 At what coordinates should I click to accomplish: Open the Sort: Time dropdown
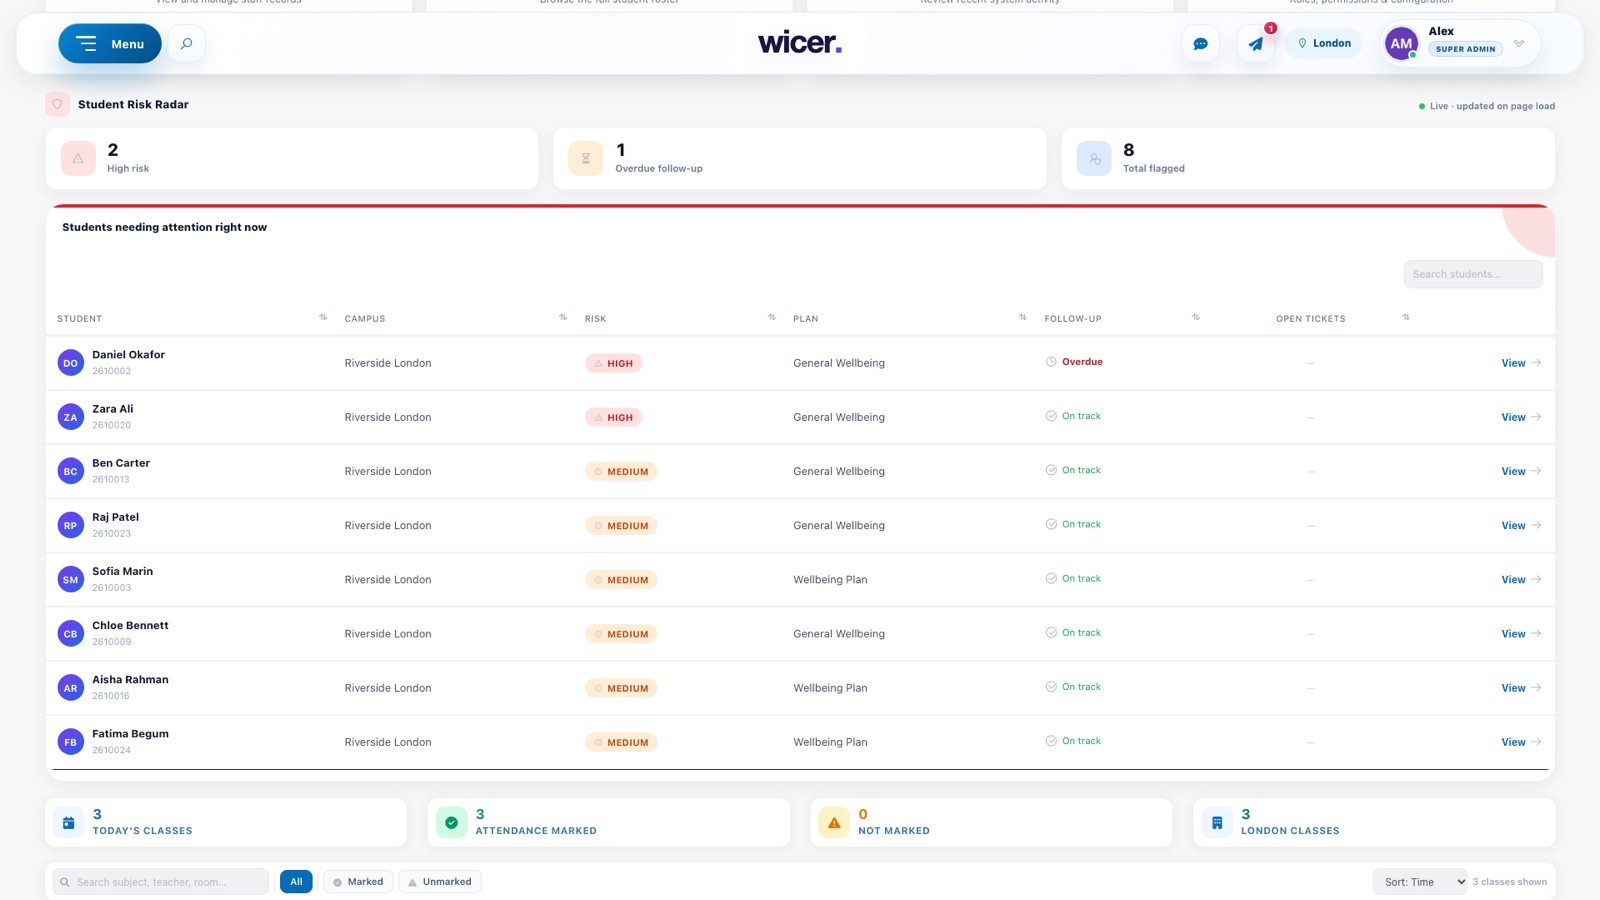point(1420,882)
